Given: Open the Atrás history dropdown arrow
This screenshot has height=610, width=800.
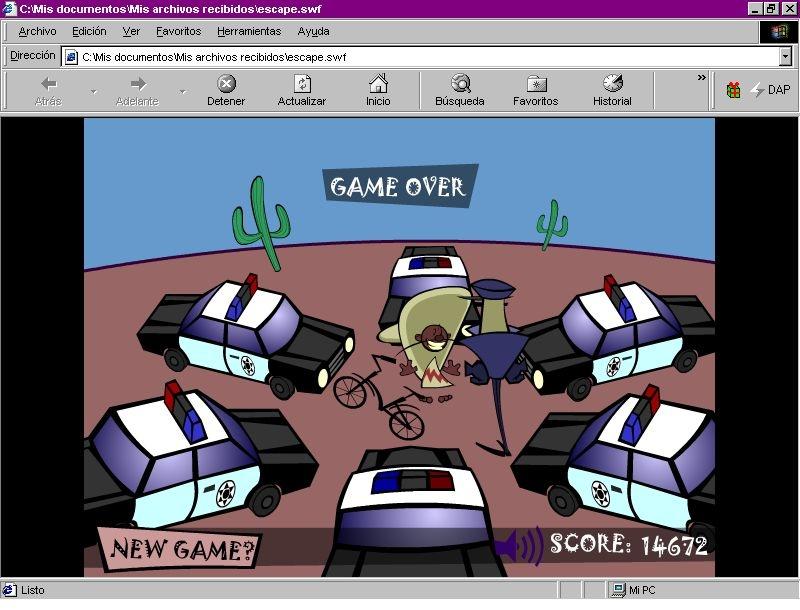Looking at the screenshot, I should pyautogui.click(x=94, y=91).
